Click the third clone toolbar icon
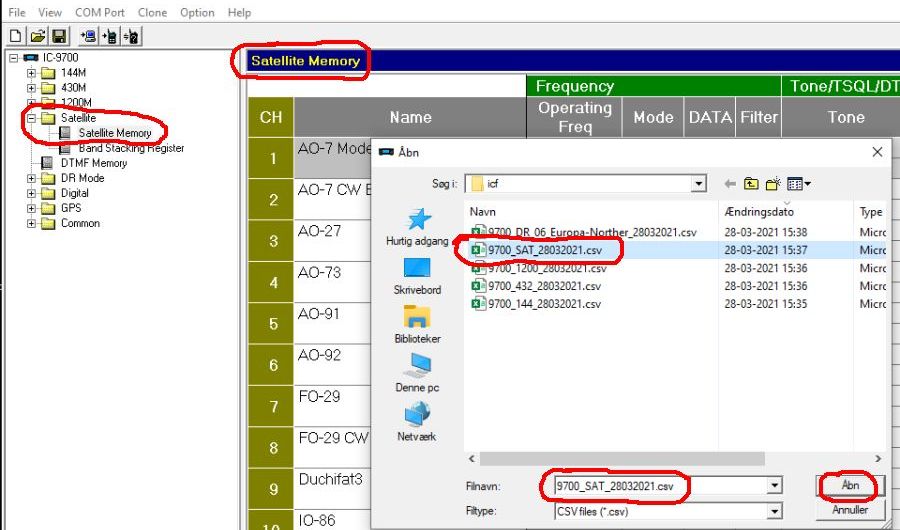 131,36
